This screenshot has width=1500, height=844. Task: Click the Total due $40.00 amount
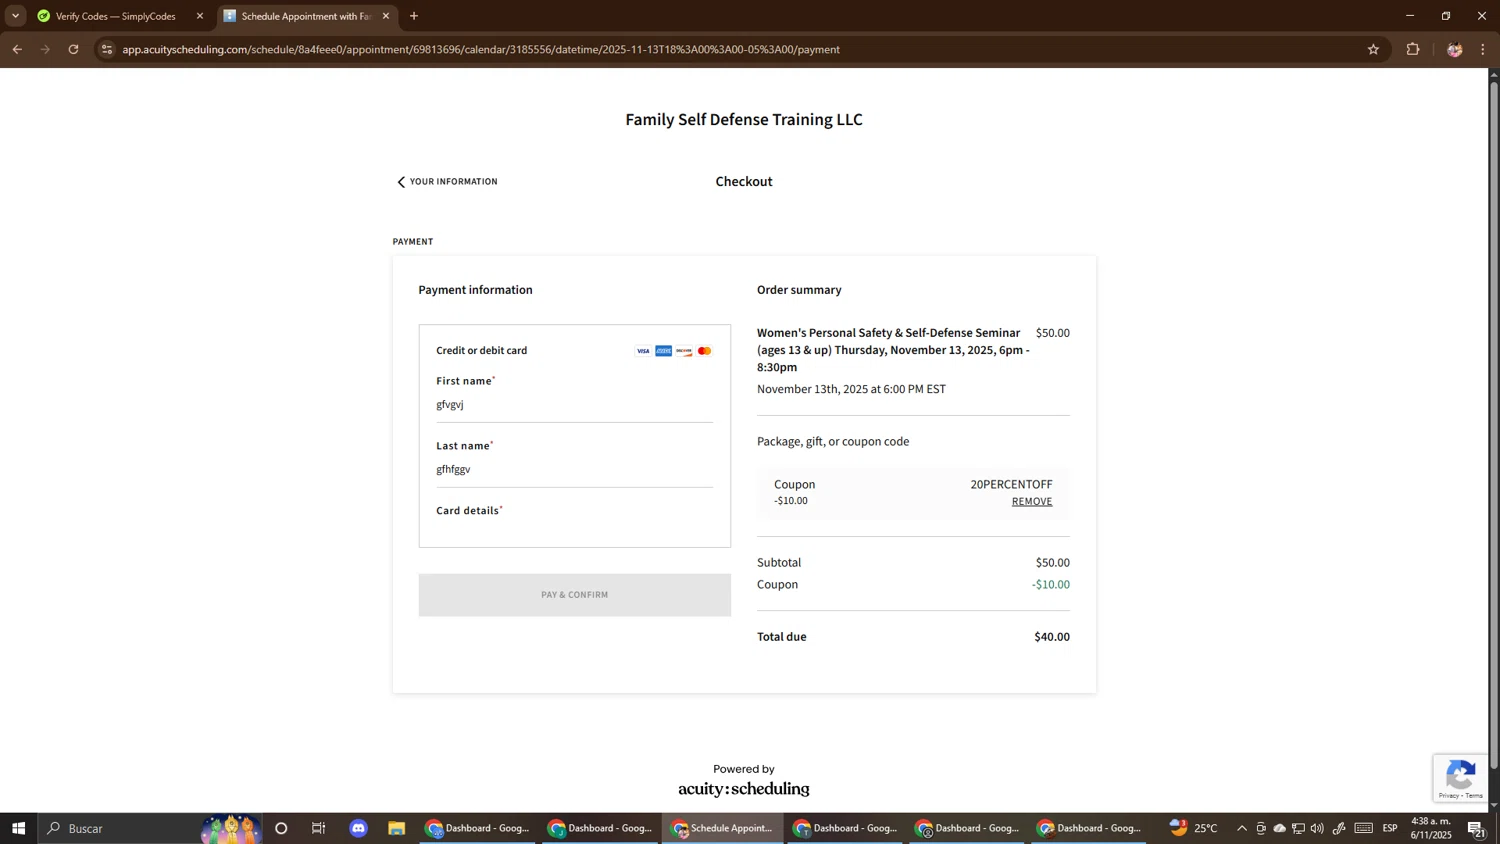click(1052, 637)
